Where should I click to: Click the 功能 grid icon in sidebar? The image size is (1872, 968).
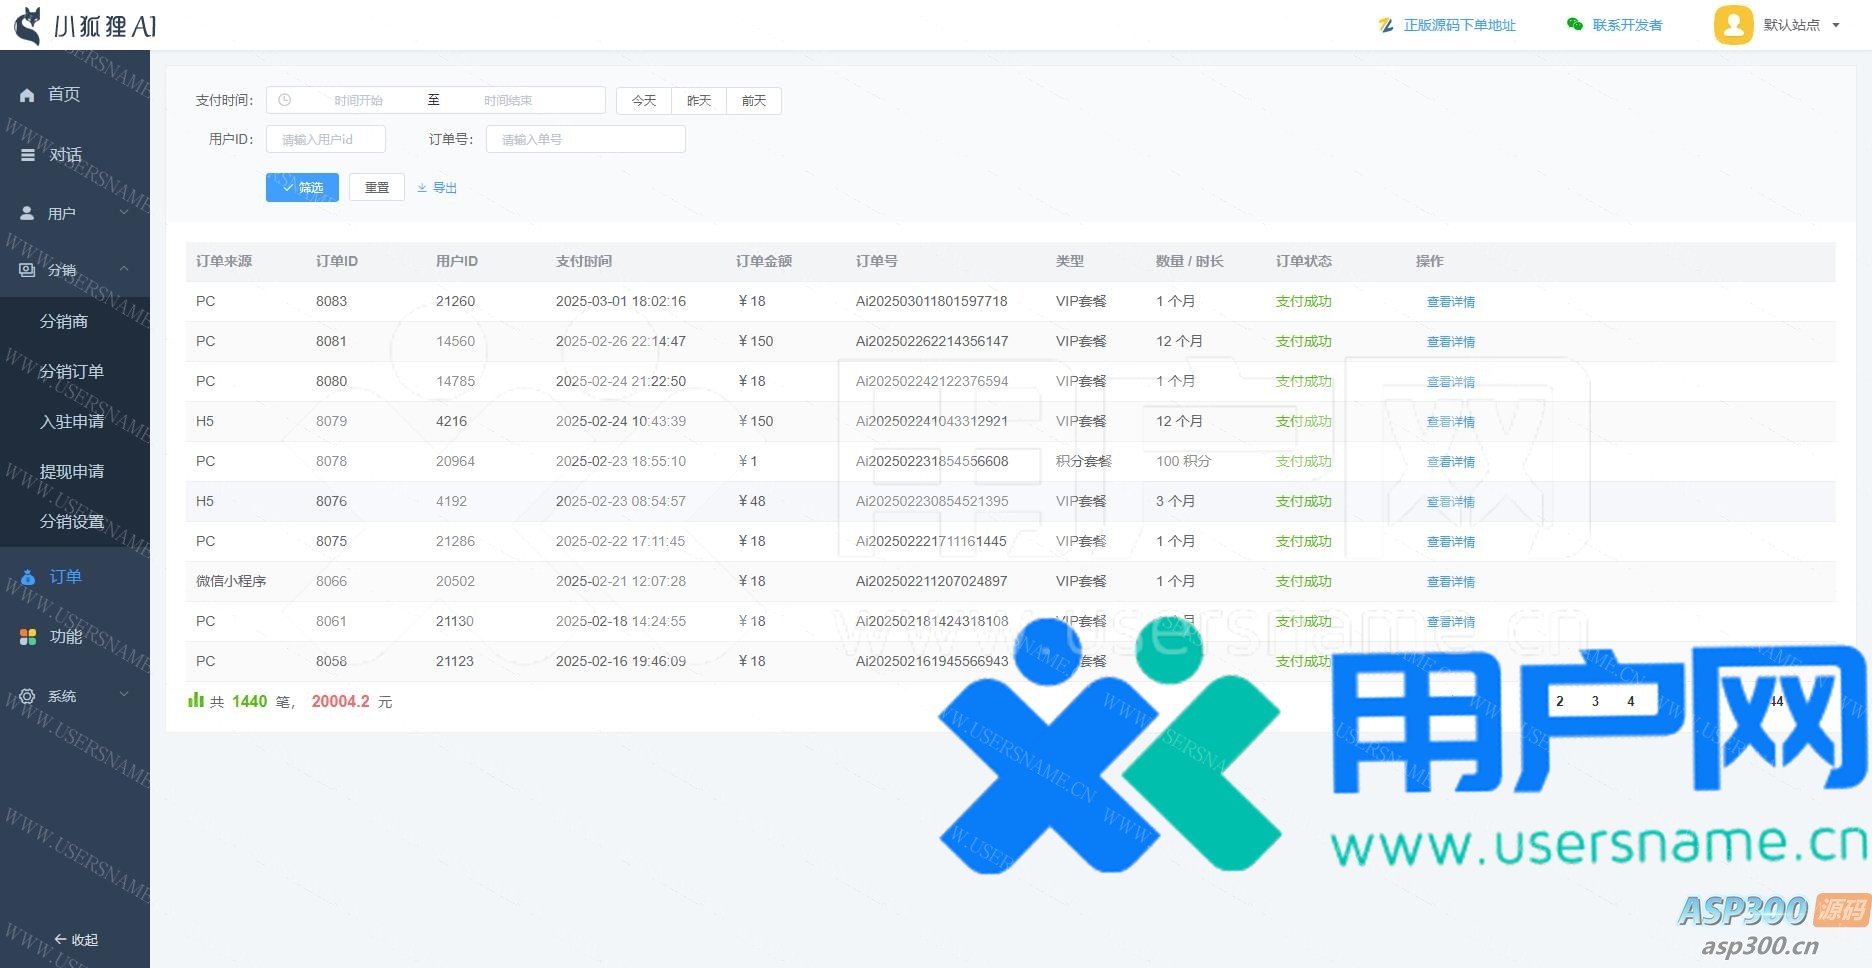[x=28, y=637]
